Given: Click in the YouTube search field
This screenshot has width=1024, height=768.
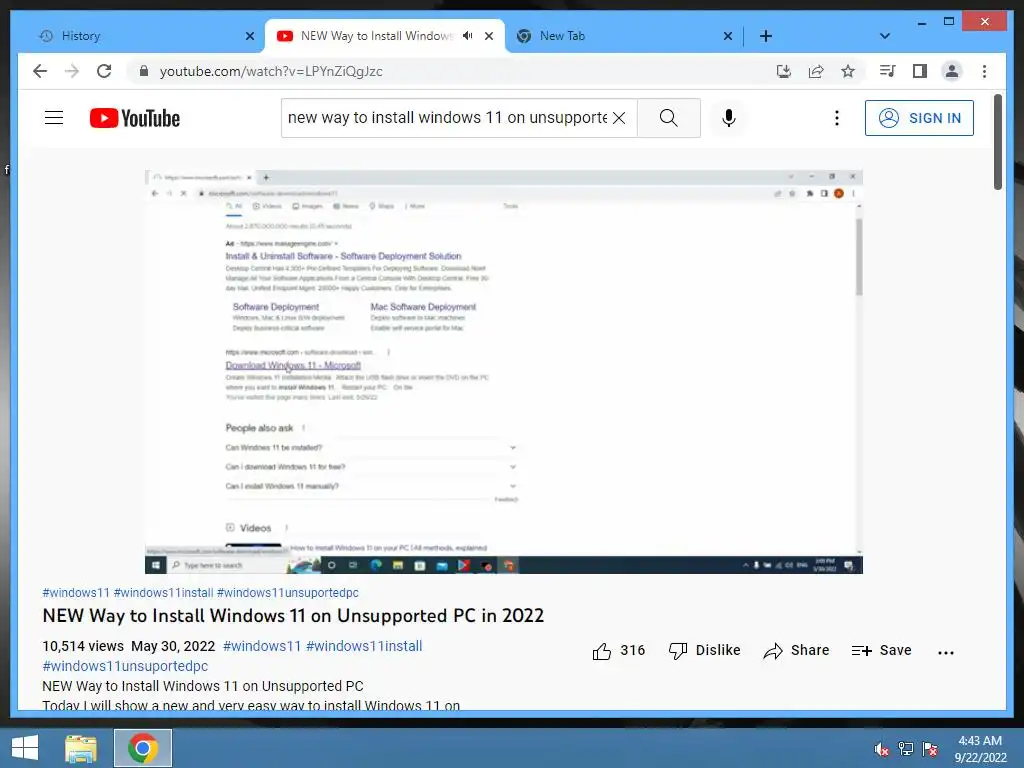Looking at the screenshot, I should pyautogui.click(x=447, y=118).
